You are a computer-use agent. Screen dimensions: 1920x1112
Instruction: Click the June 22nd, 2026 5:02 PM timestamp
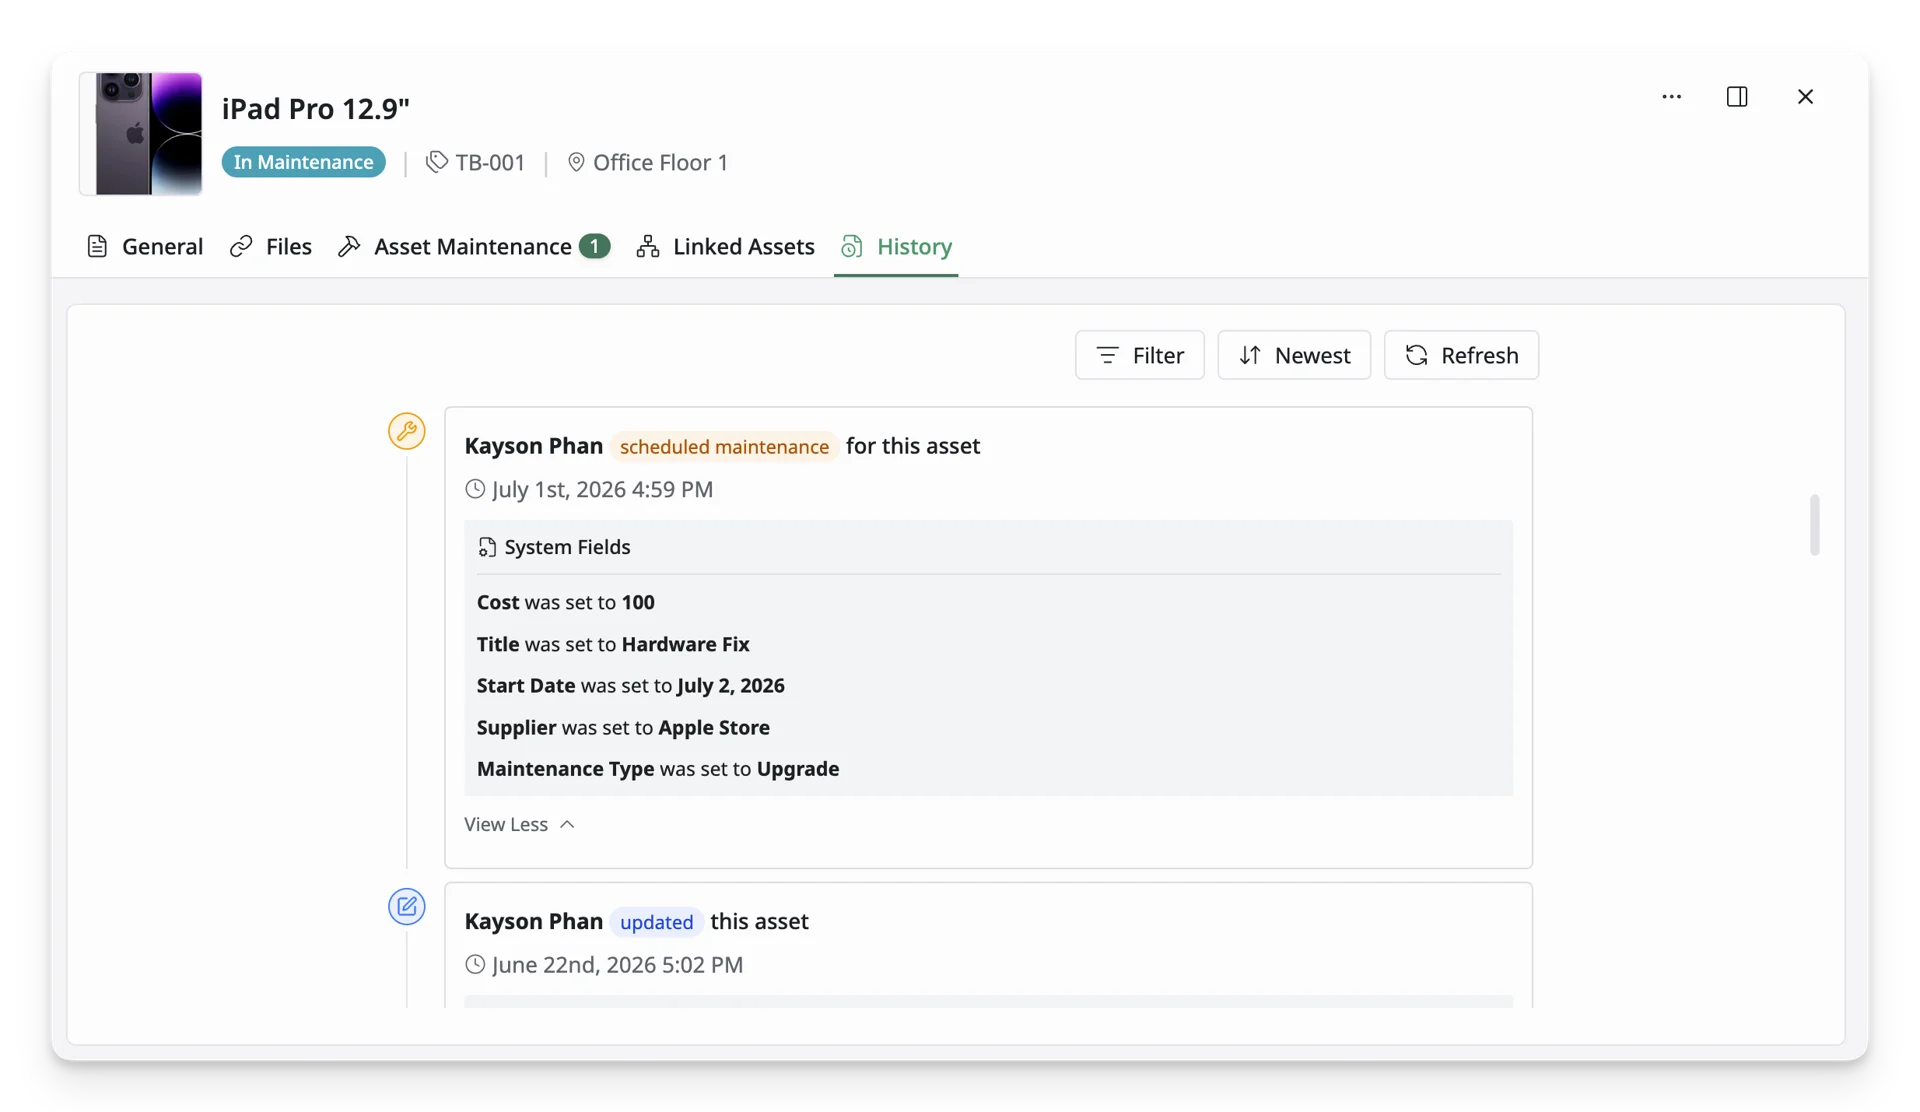(x=617, y=965)
